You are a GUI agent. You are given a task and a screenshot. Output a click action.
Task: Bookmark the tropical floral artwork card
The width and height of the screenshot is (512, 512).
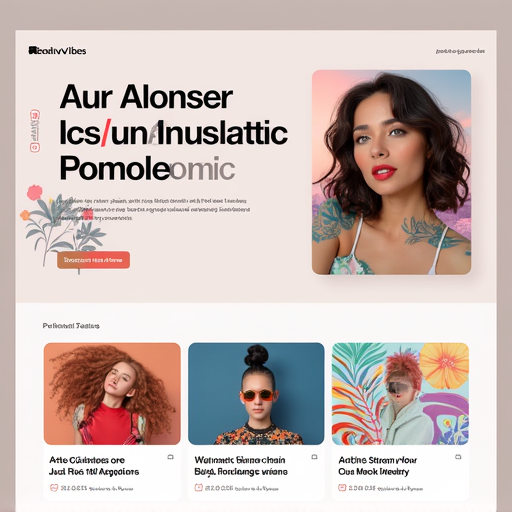(458, 457)
